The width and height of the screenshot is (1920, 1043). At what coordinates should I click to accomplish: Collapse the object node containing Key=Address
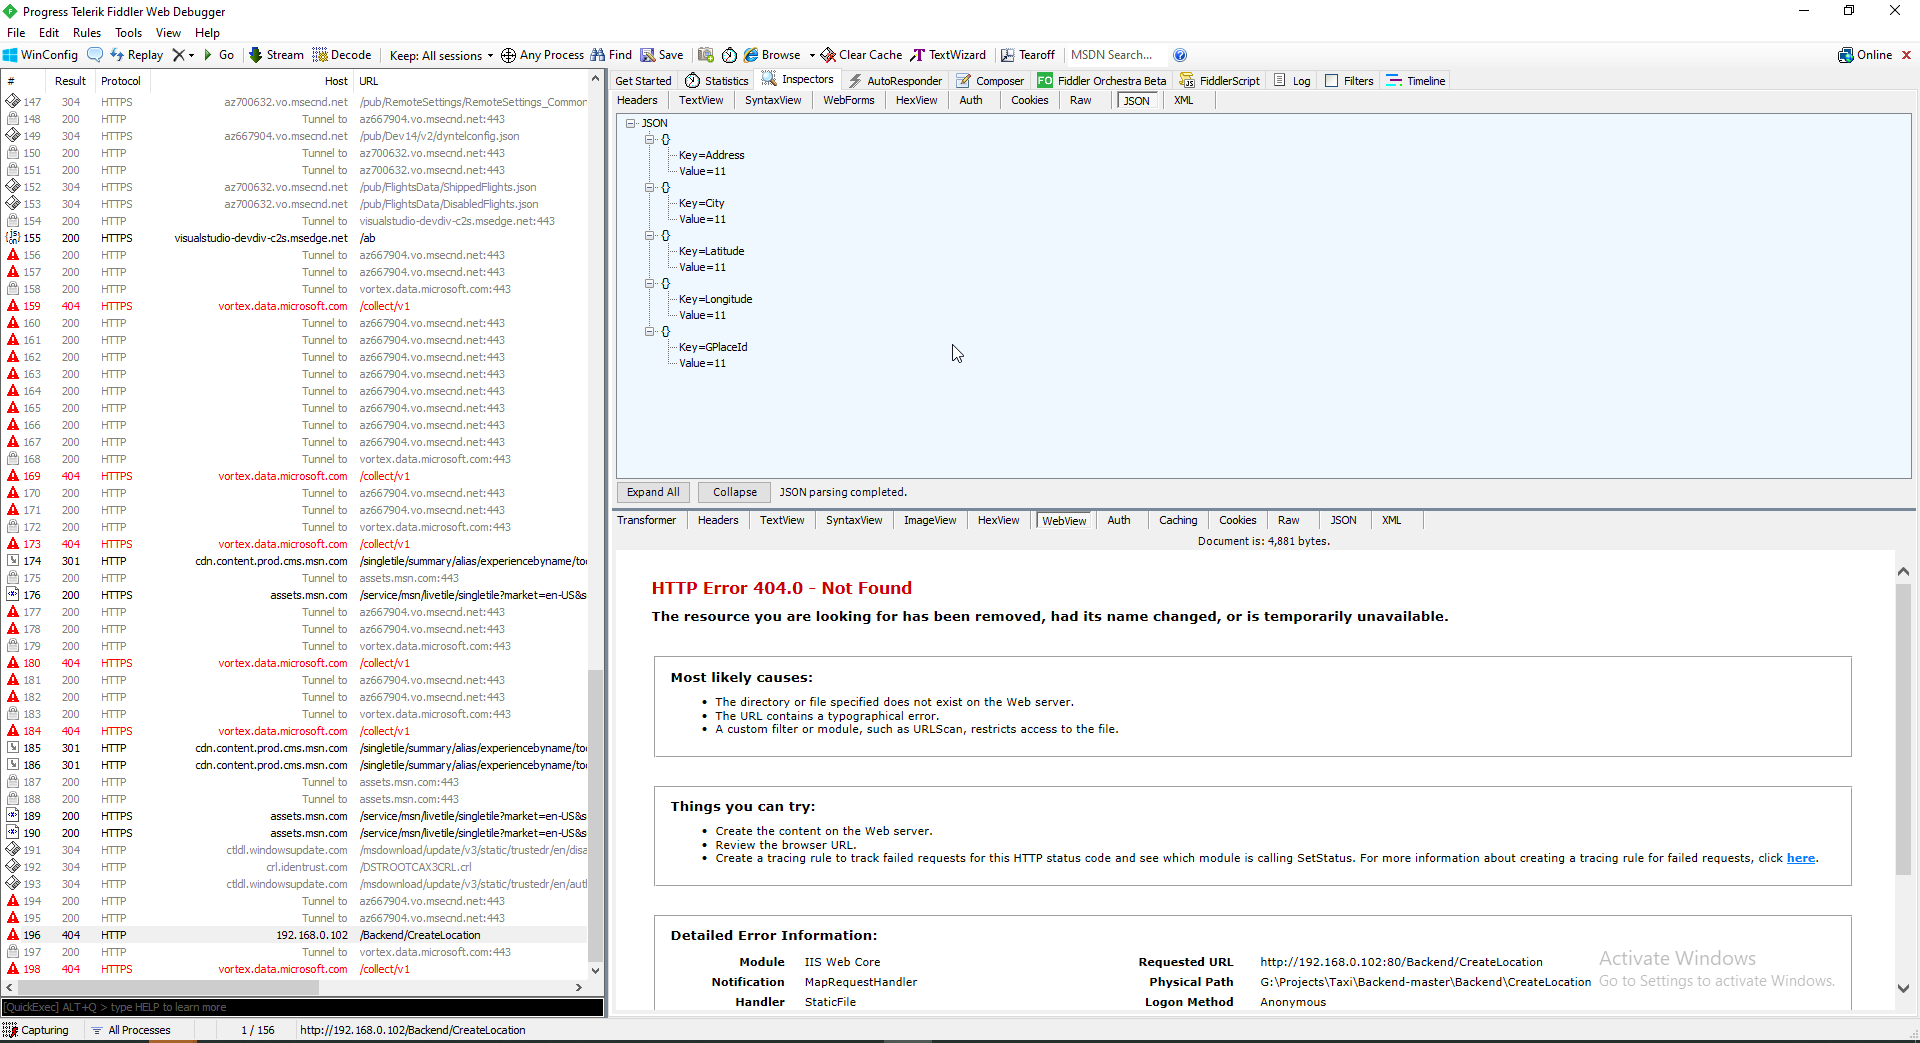[649, 139]
